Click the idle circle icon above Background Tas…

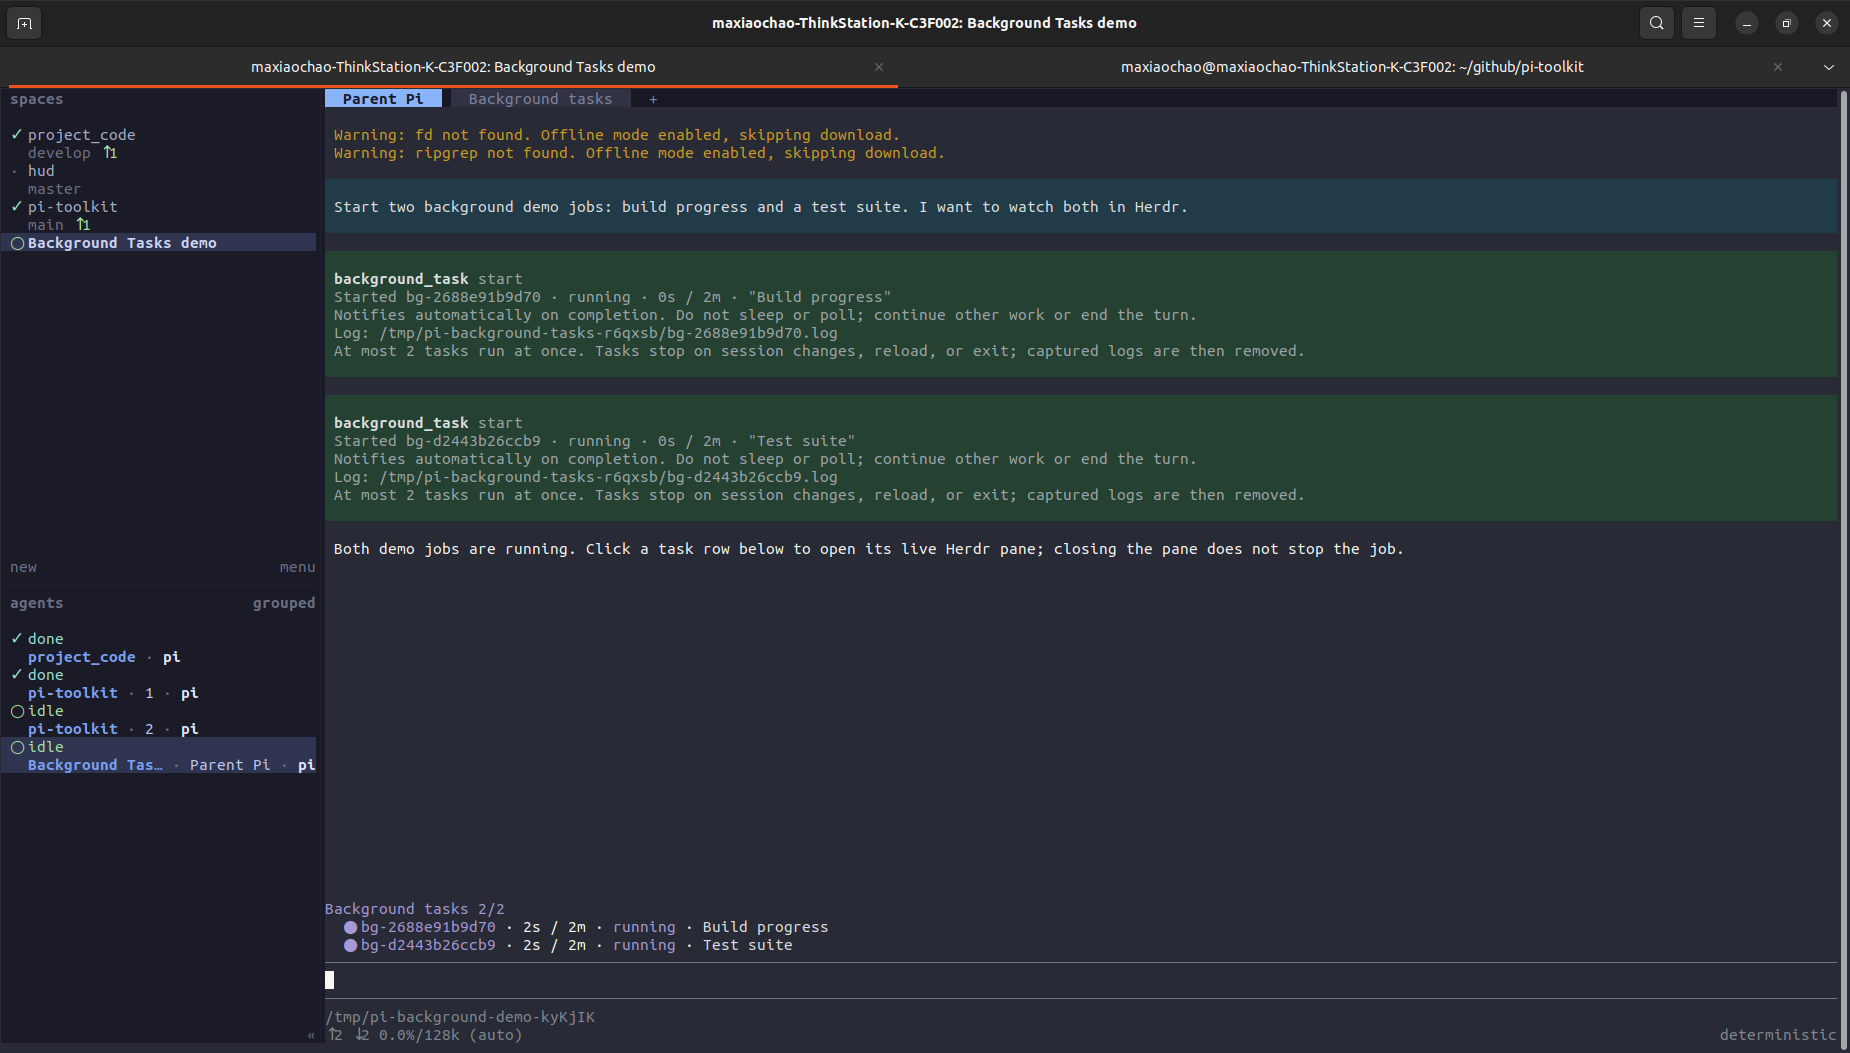click(17, 747)
